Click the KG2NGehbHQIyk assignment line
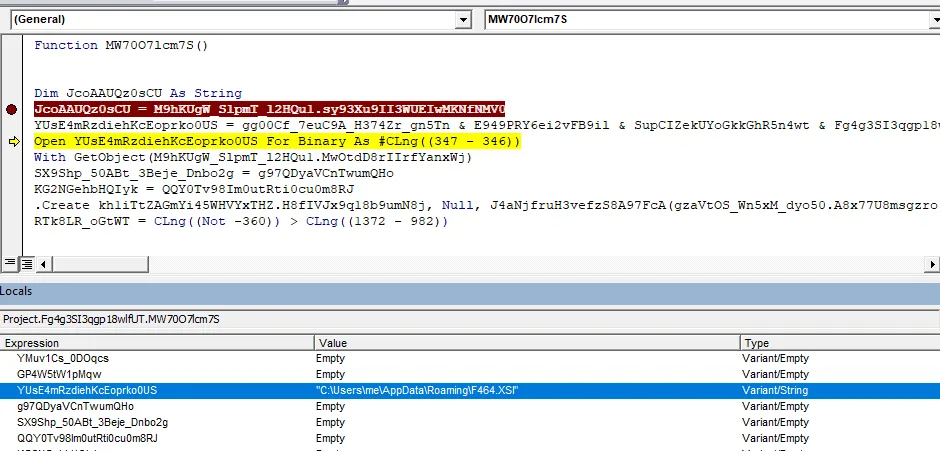This screenshot has height=451, width=940. (x=194, y=190)
